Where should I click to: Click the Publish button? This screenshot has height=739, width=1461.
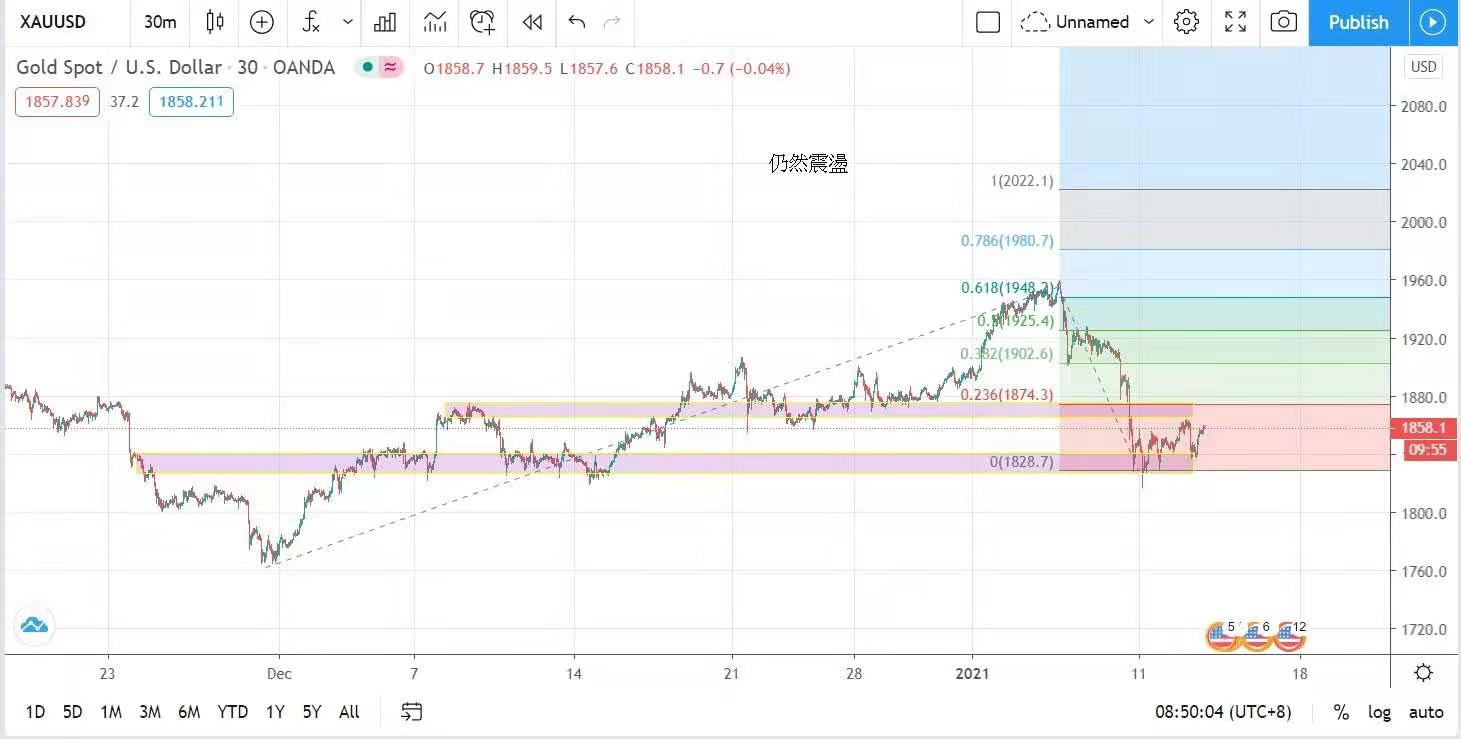coord(1358,22)
